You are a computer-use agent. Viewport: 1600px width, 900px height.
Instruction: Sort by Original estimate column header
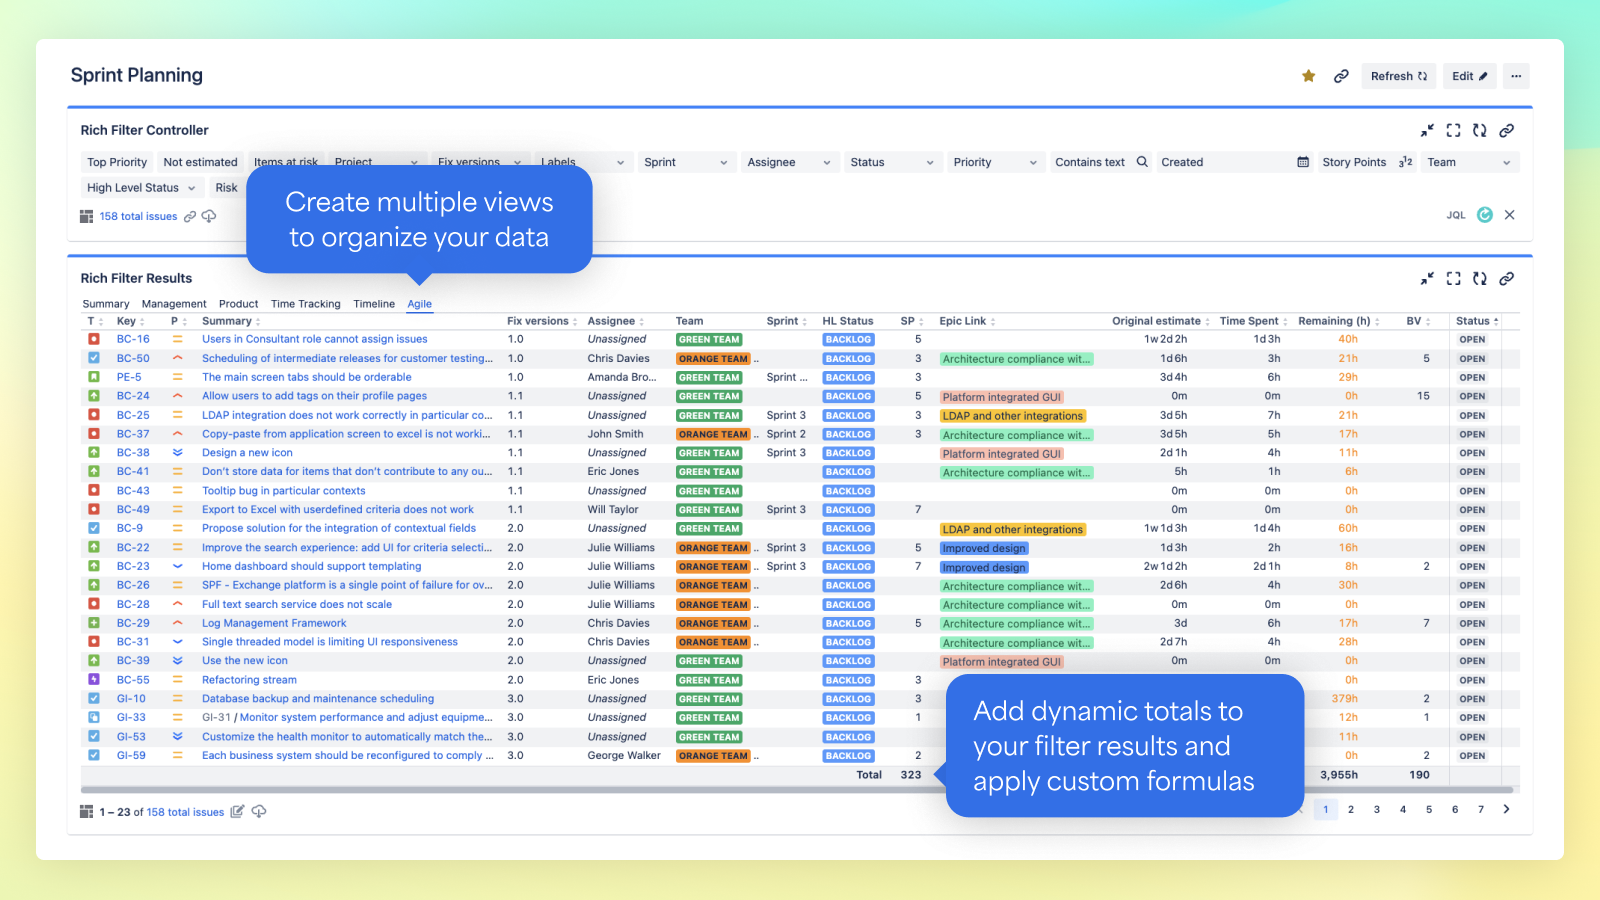coord(1156,321)
